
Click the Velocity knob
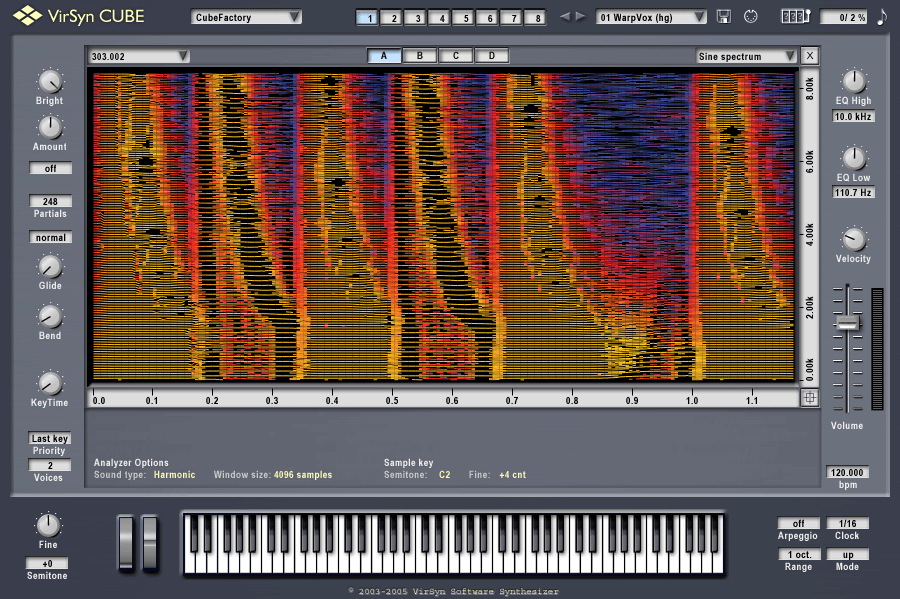click(854, 240)
